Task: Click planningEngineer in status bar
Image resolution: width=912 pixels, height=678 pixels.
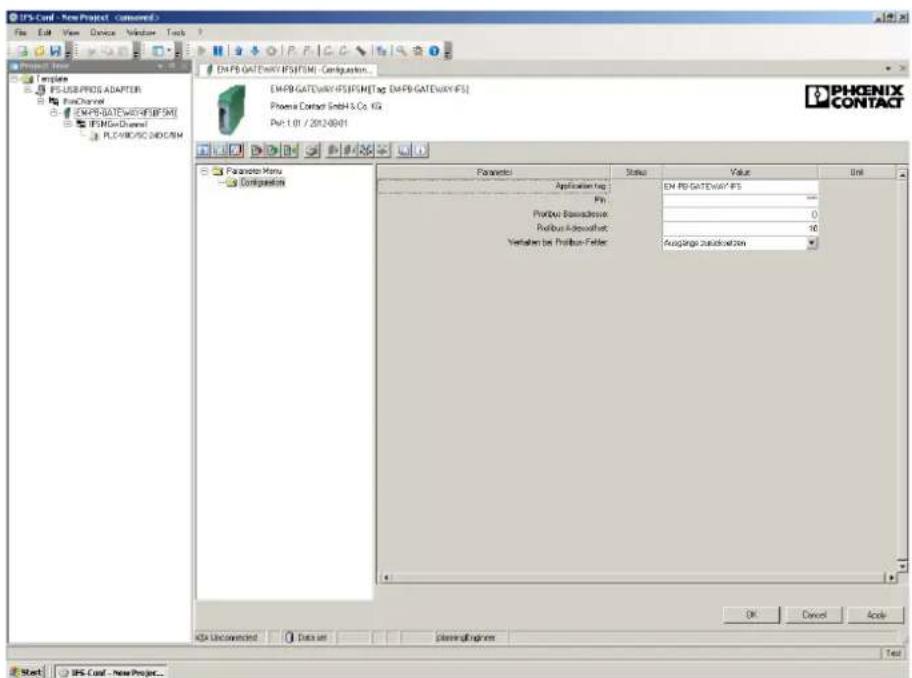Action: coord(465,638)
